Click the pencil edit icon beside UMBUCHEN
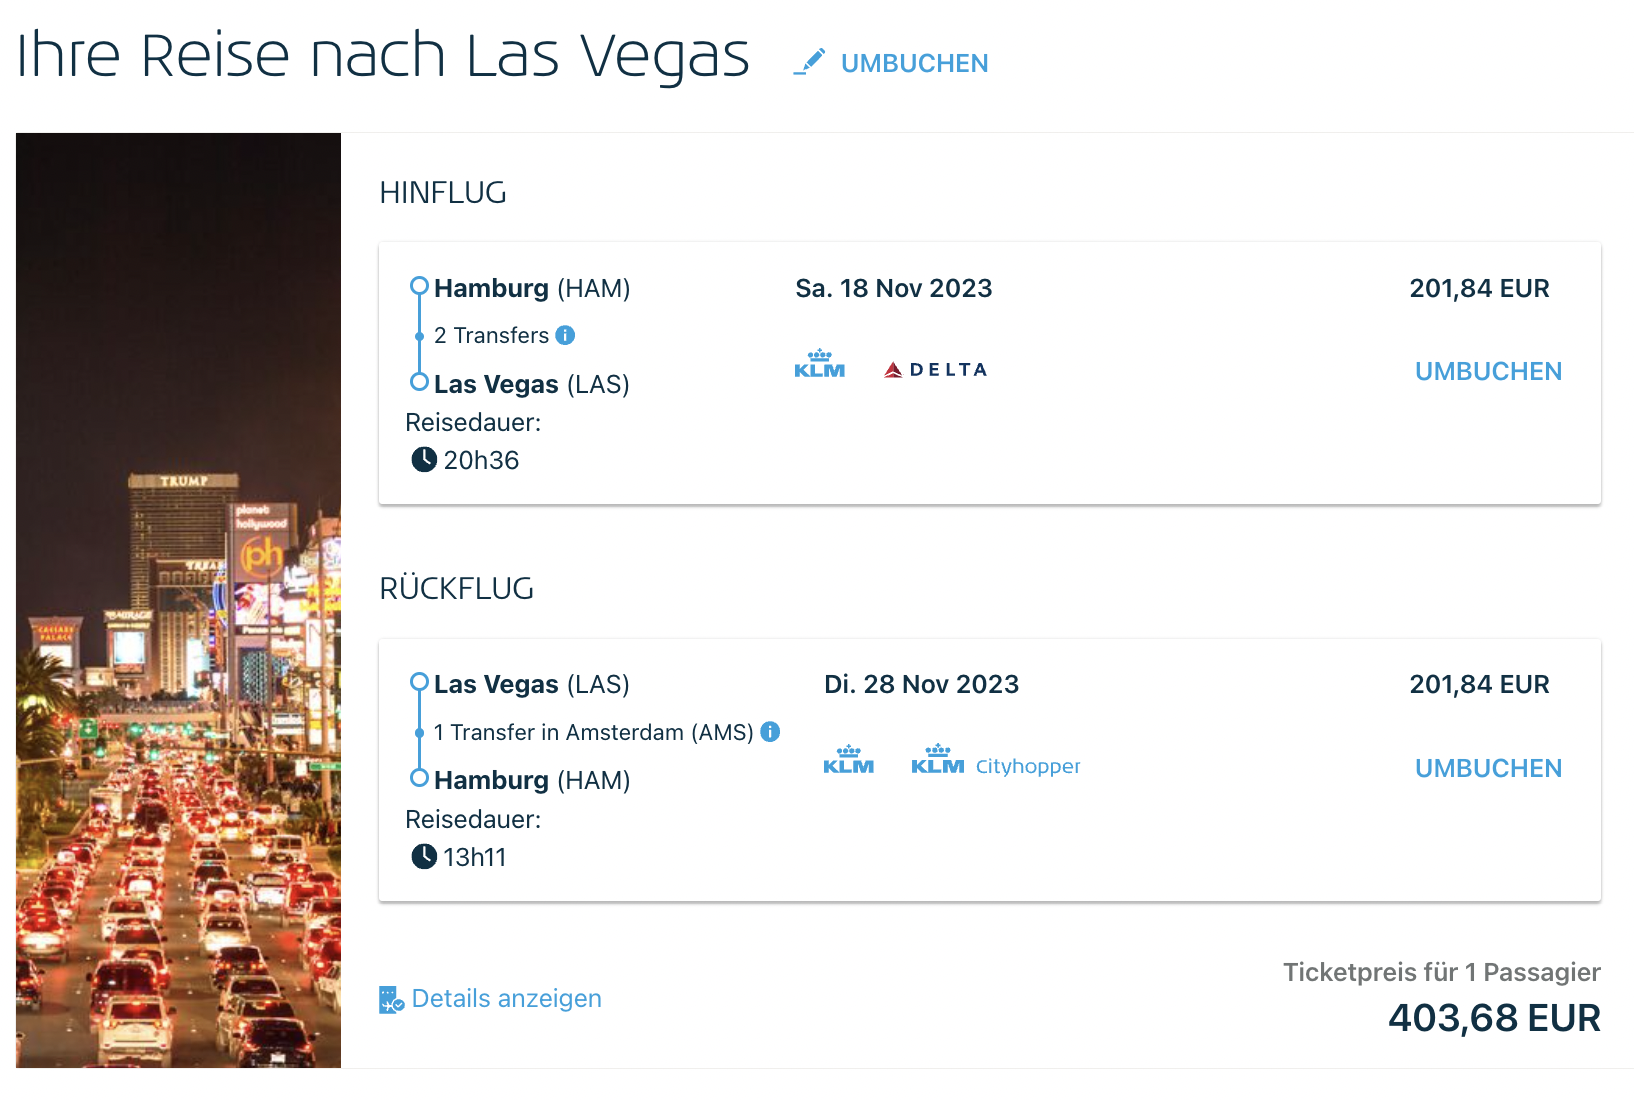1634x1100 pixels. coord(809,62)
